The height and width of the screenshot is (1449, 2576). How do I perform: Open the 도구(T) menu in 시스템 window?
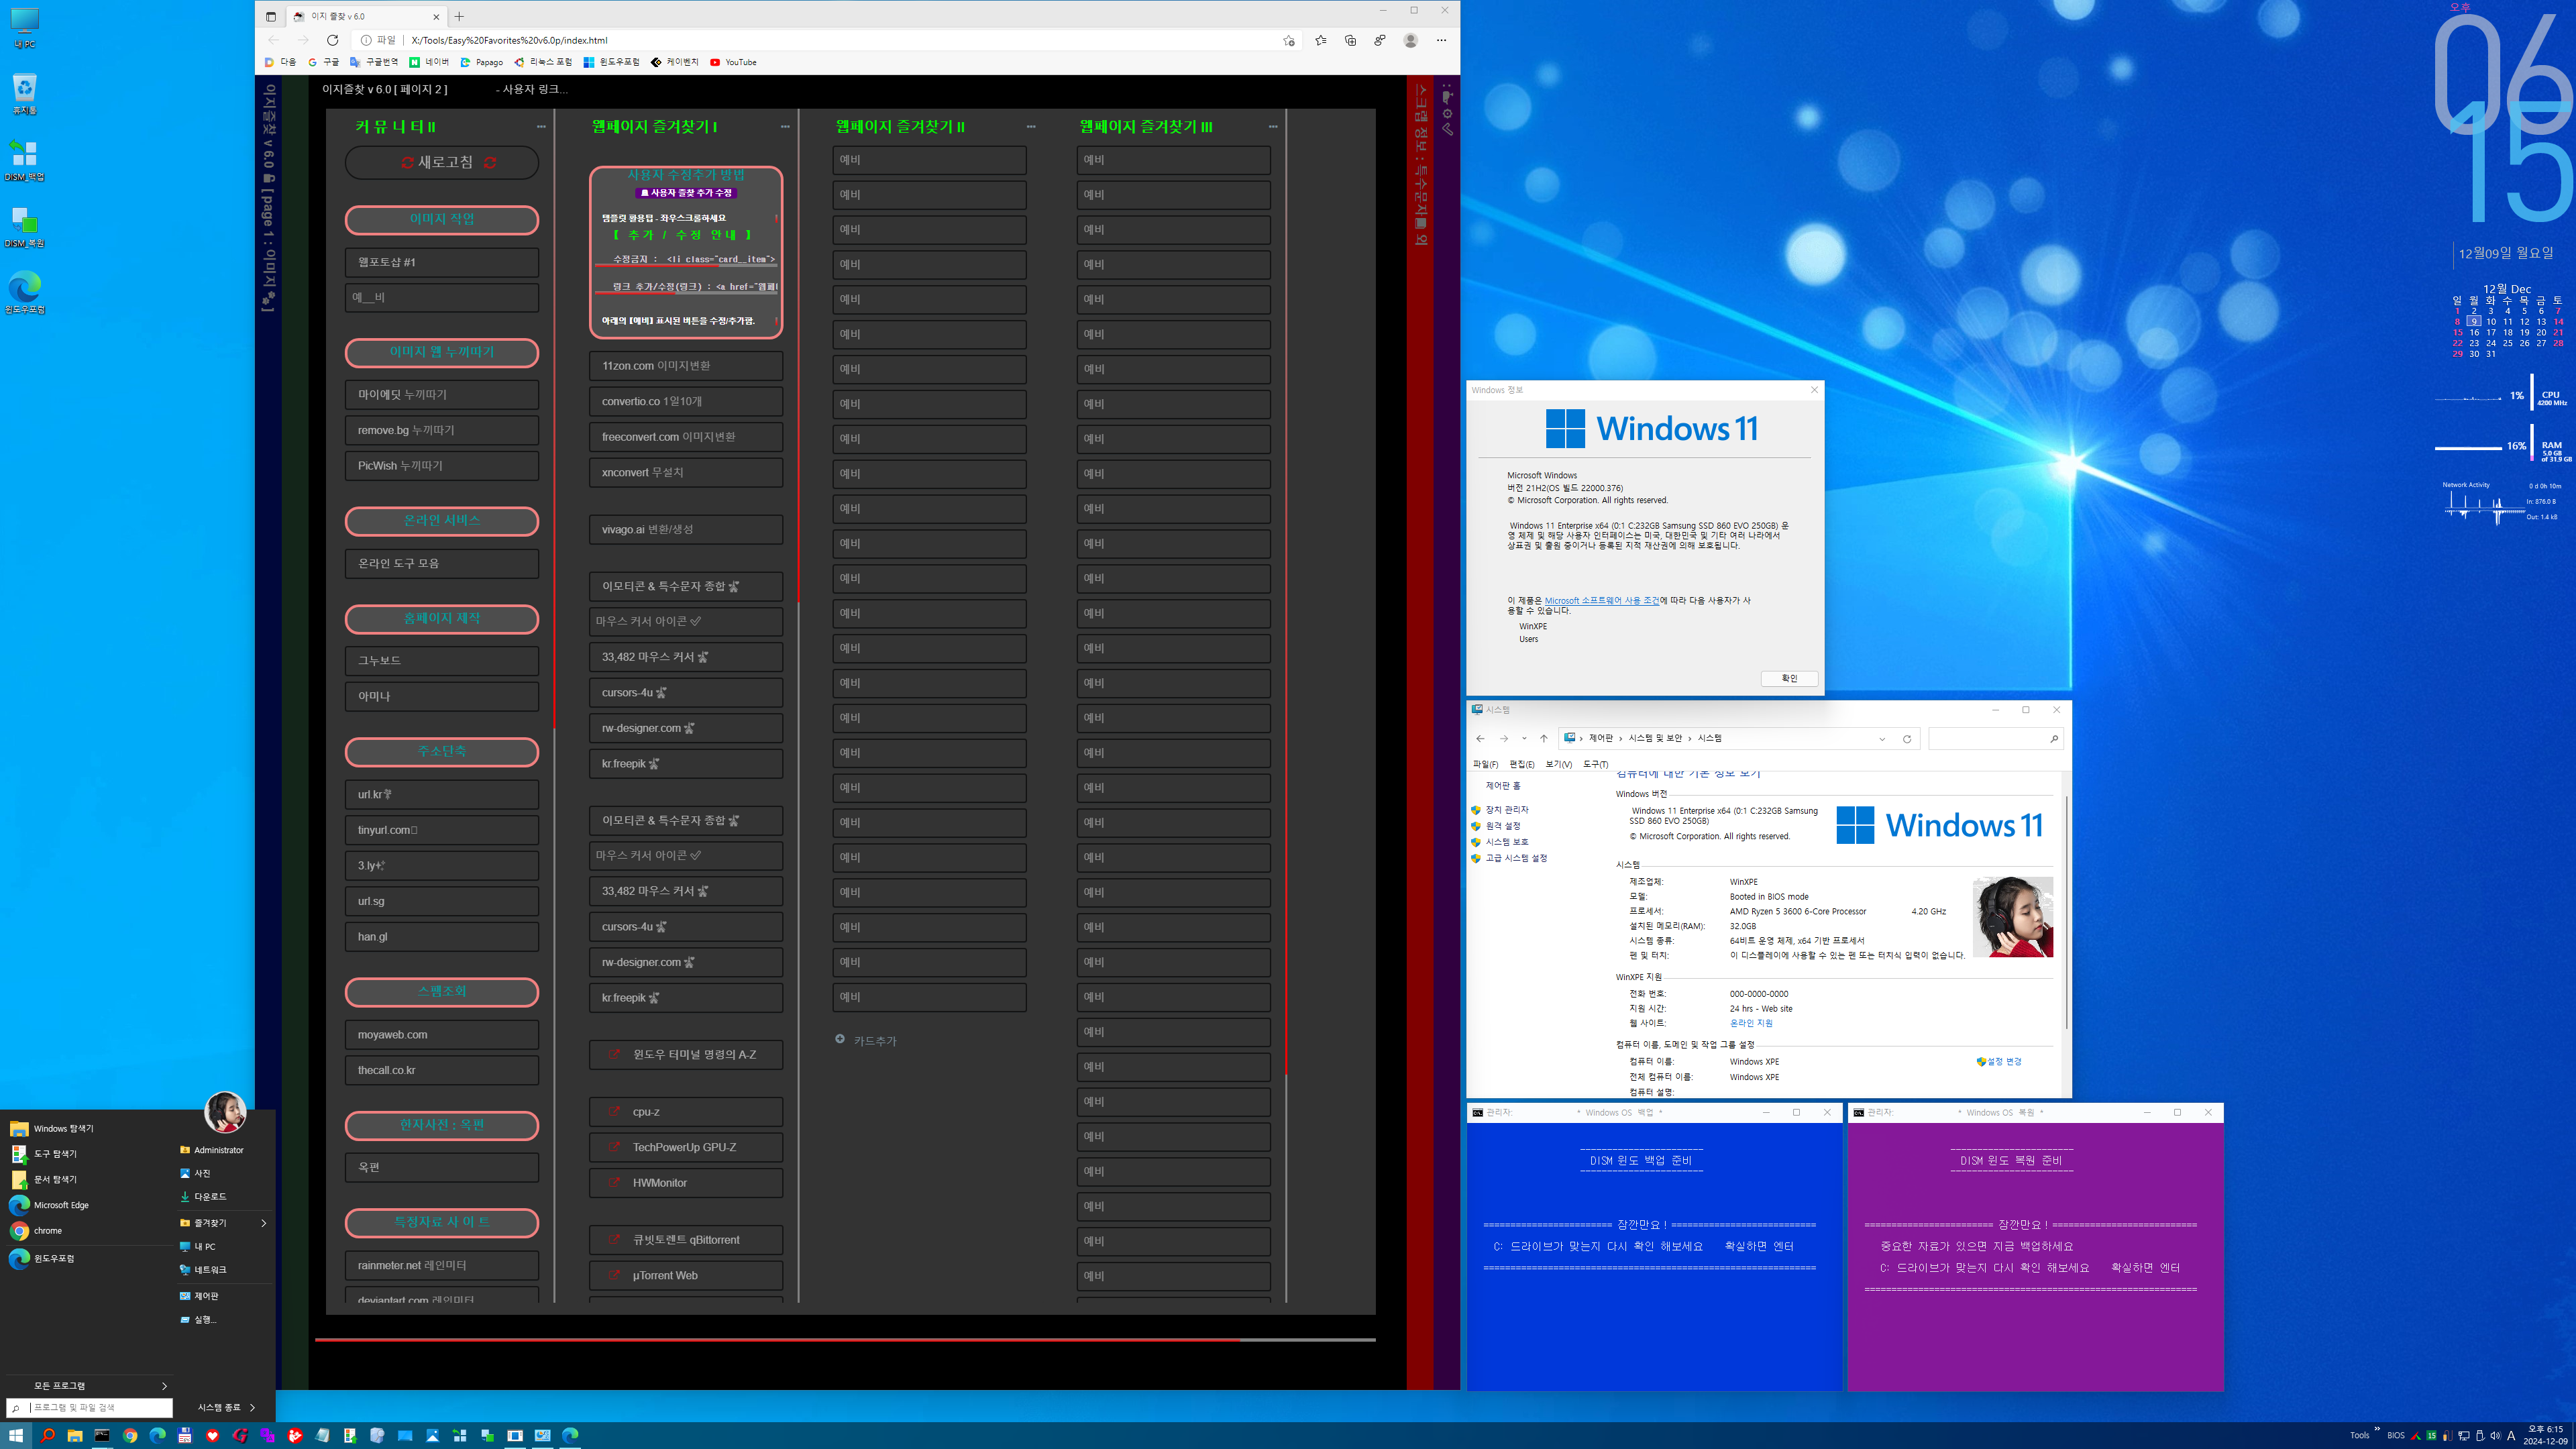[x=1596, y=764]
